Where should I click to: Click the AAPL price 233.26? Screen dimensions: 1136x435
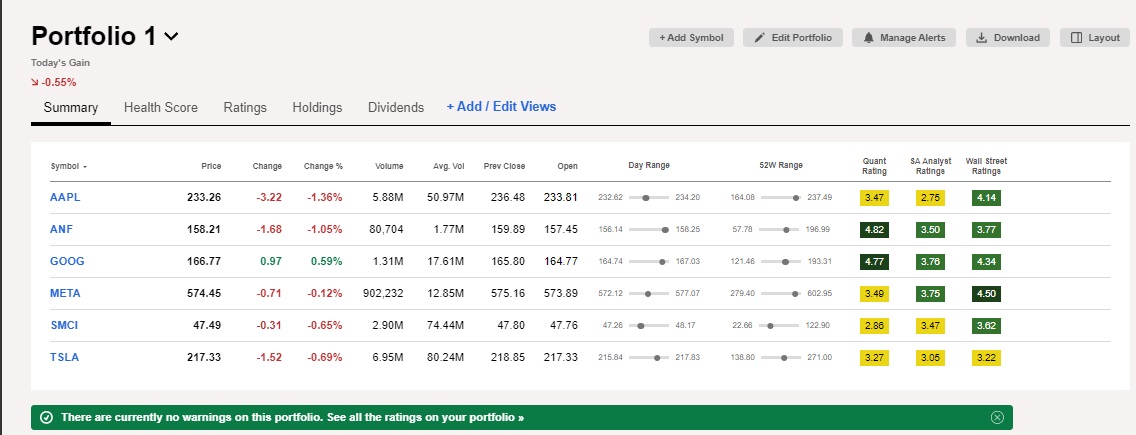coord(206,197)
